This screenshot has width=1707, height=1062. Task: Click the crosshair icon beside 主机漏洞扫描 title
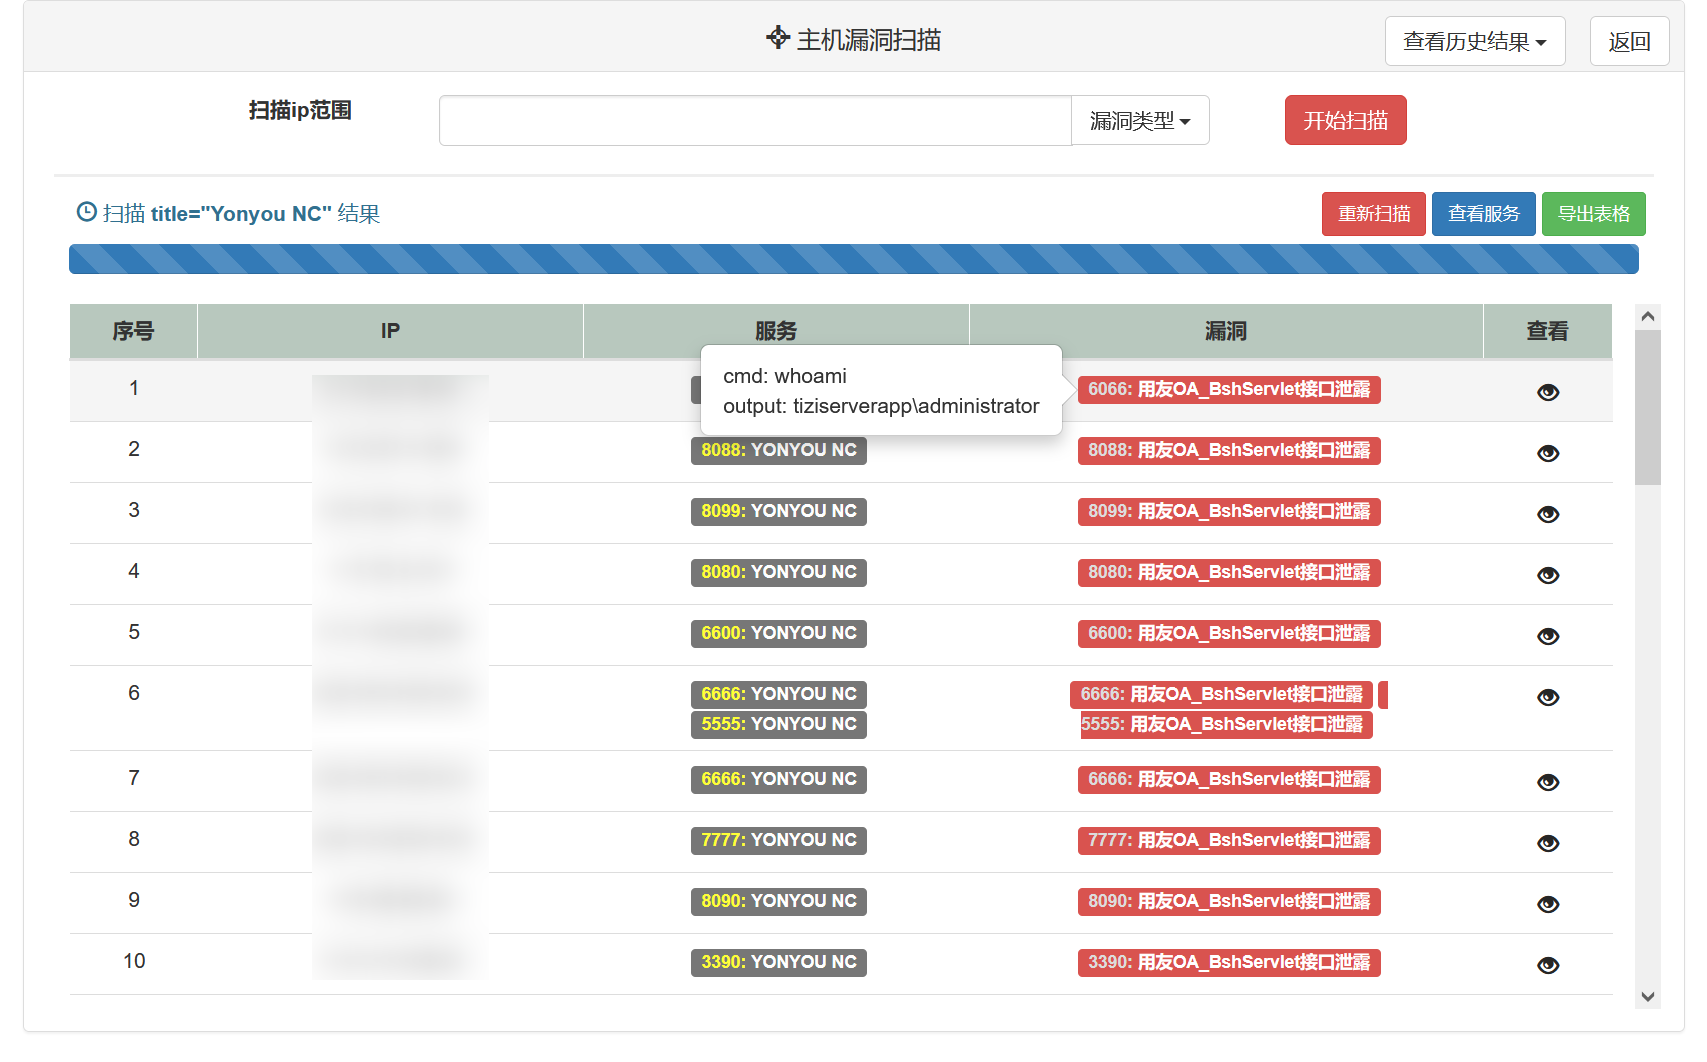[x=778, y=38]
